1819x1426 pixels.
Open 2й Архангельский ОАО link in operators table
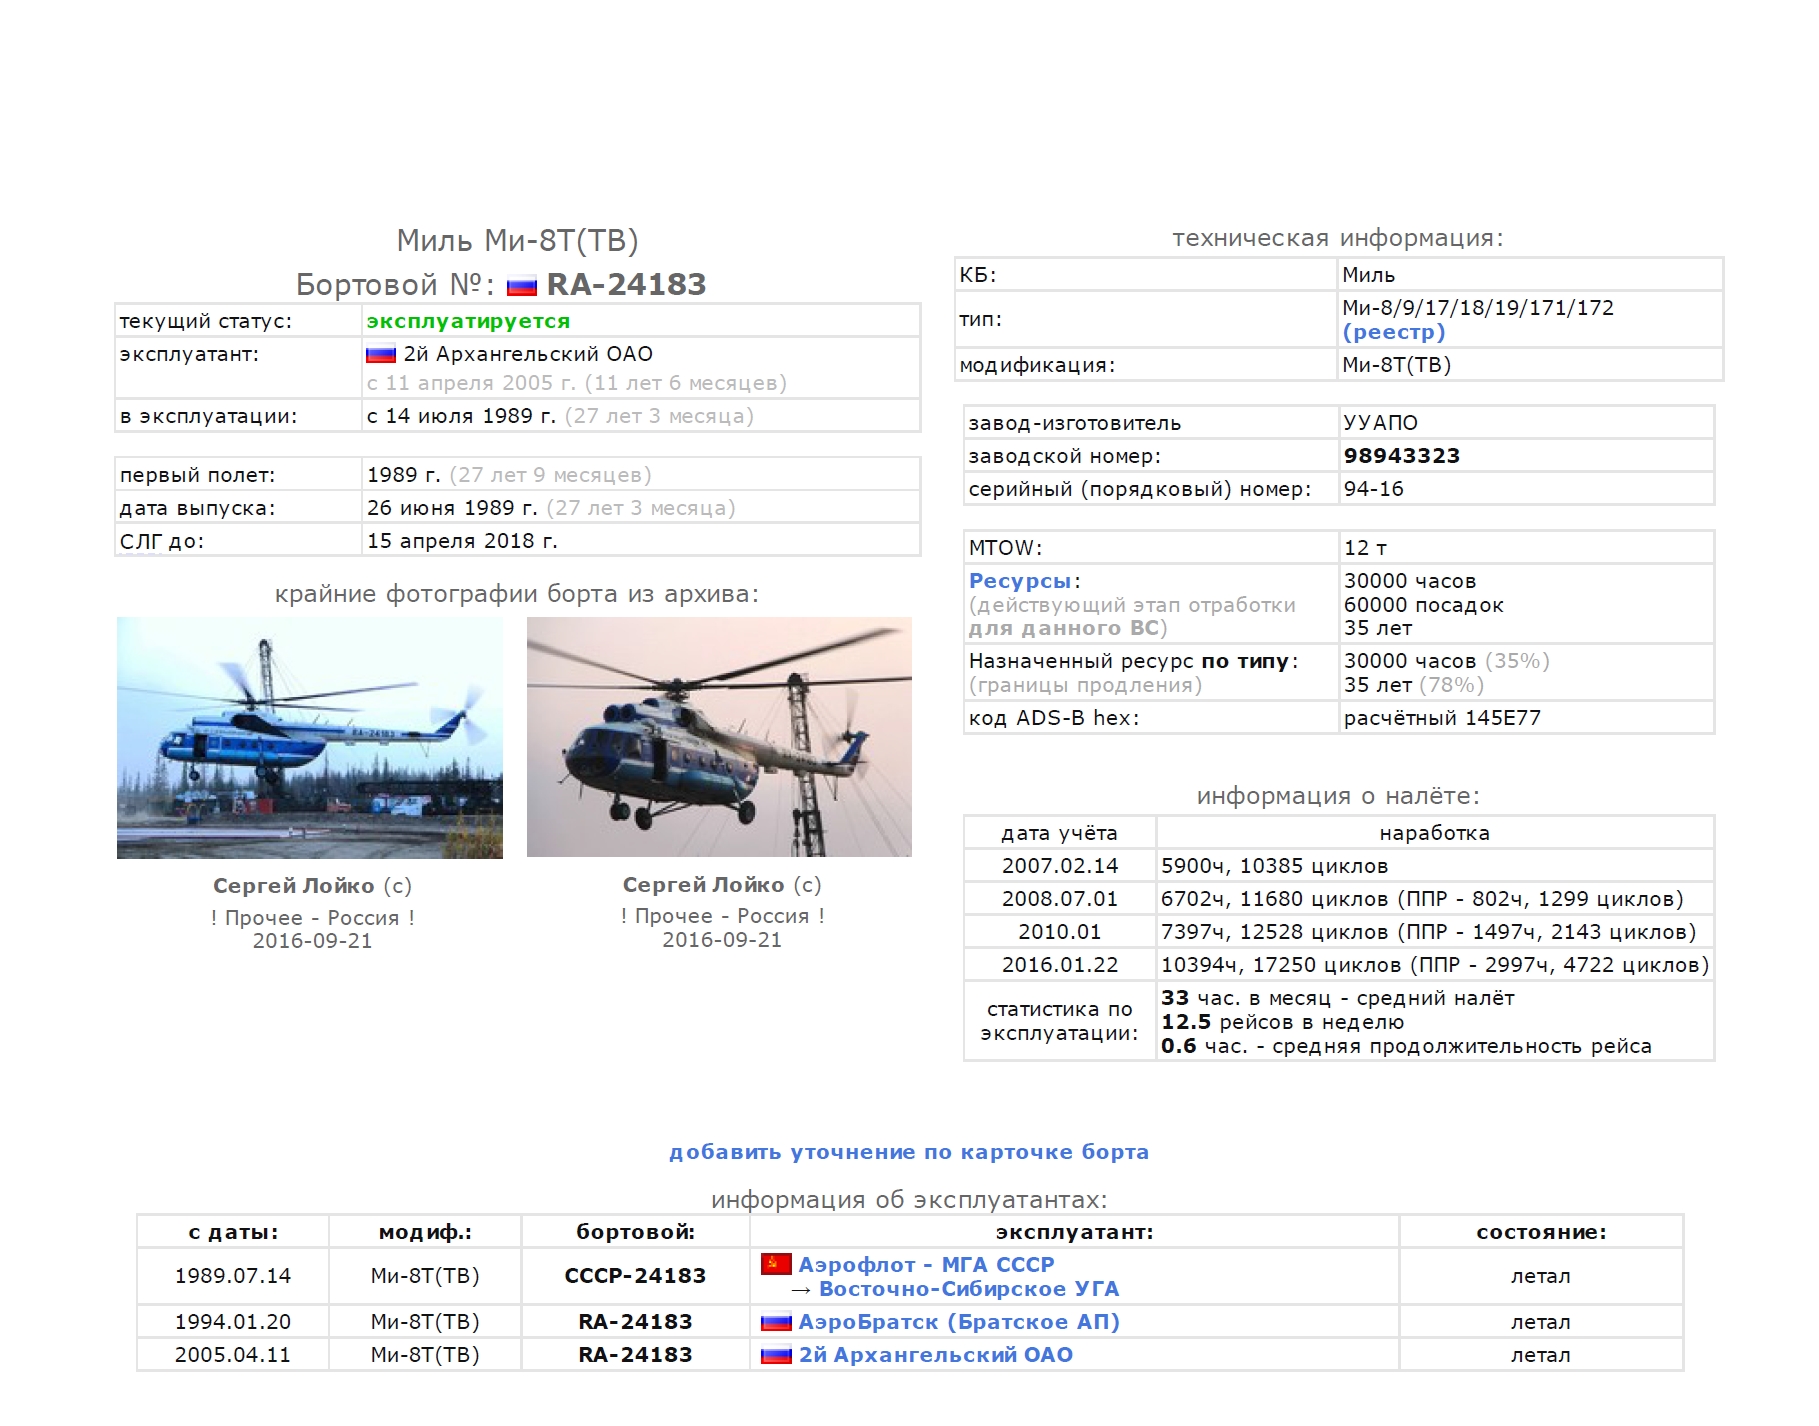(935, 1355)
